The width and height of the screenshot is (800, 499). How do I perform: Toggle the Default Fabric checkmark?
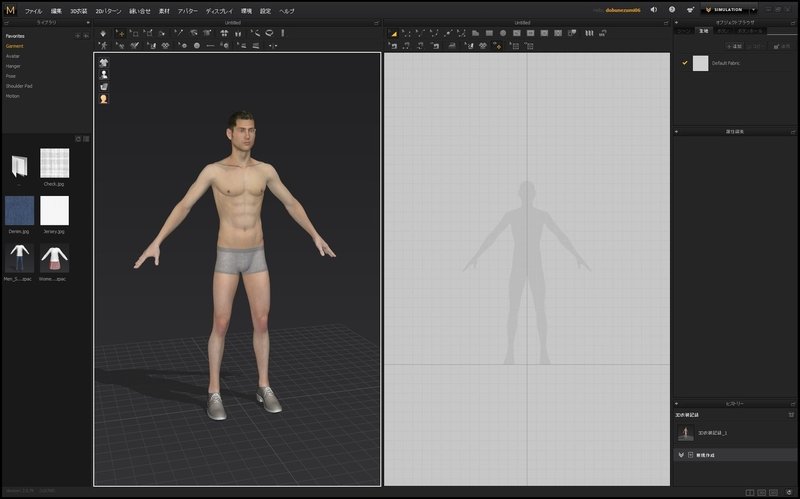point(685,63)
